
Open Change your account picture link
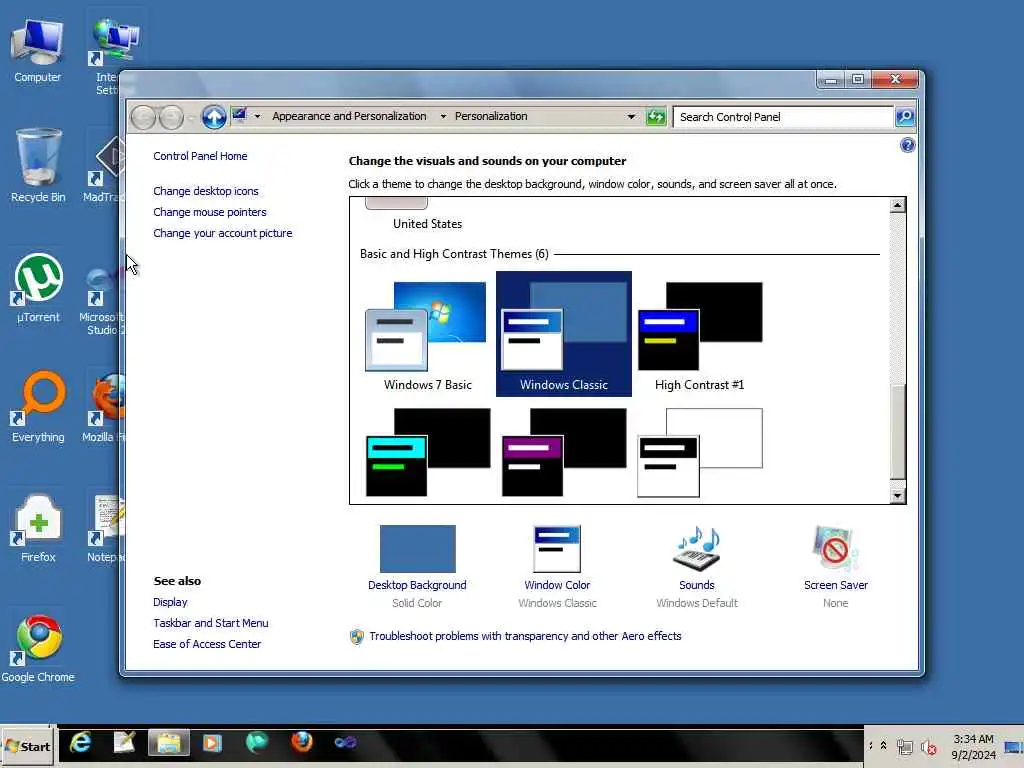tap(223, 233)
